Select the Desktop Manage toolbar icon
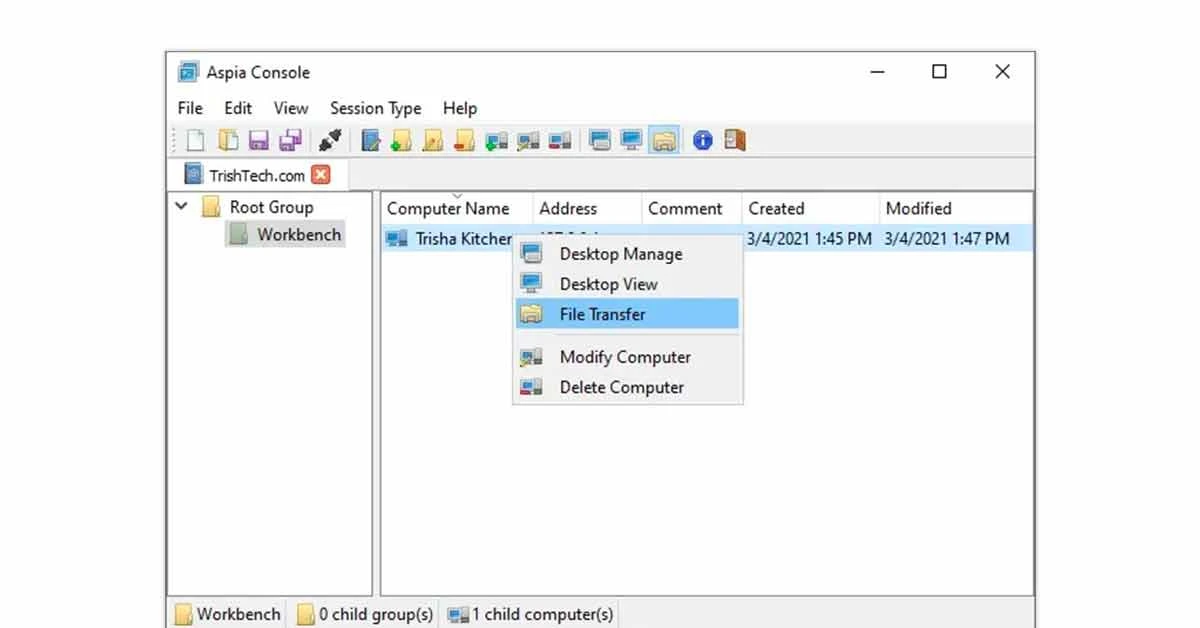The image size is (1200, 628). [600, 140]
